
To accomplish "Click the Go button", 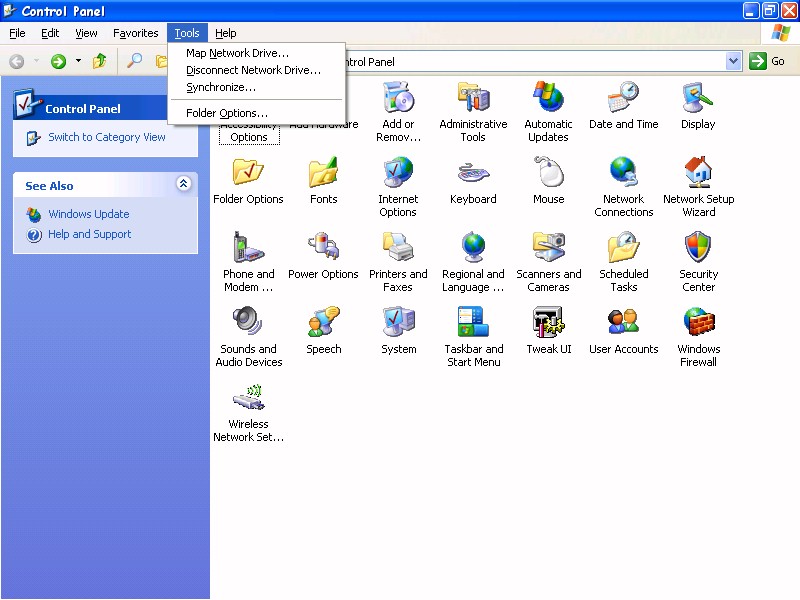I will point(767,62).
